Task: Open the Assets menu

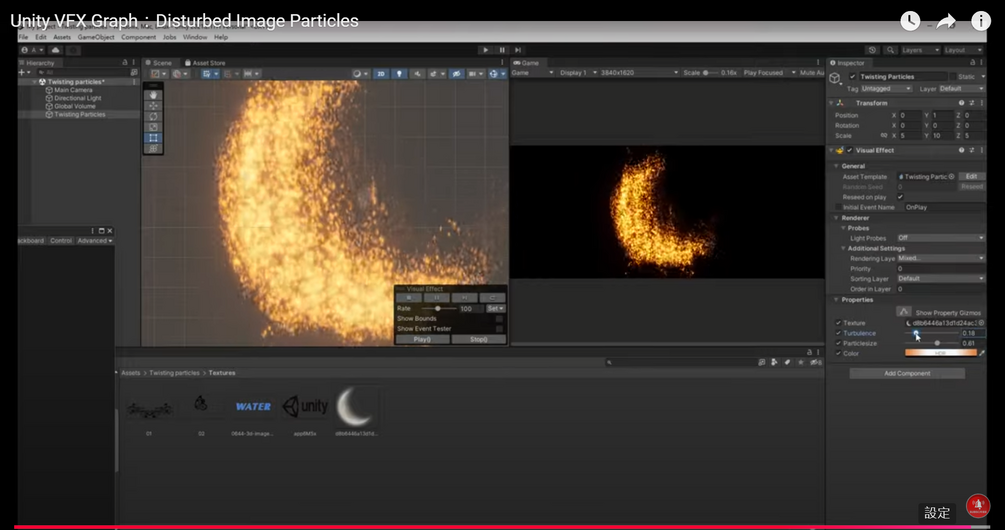Action: [62, 37]
